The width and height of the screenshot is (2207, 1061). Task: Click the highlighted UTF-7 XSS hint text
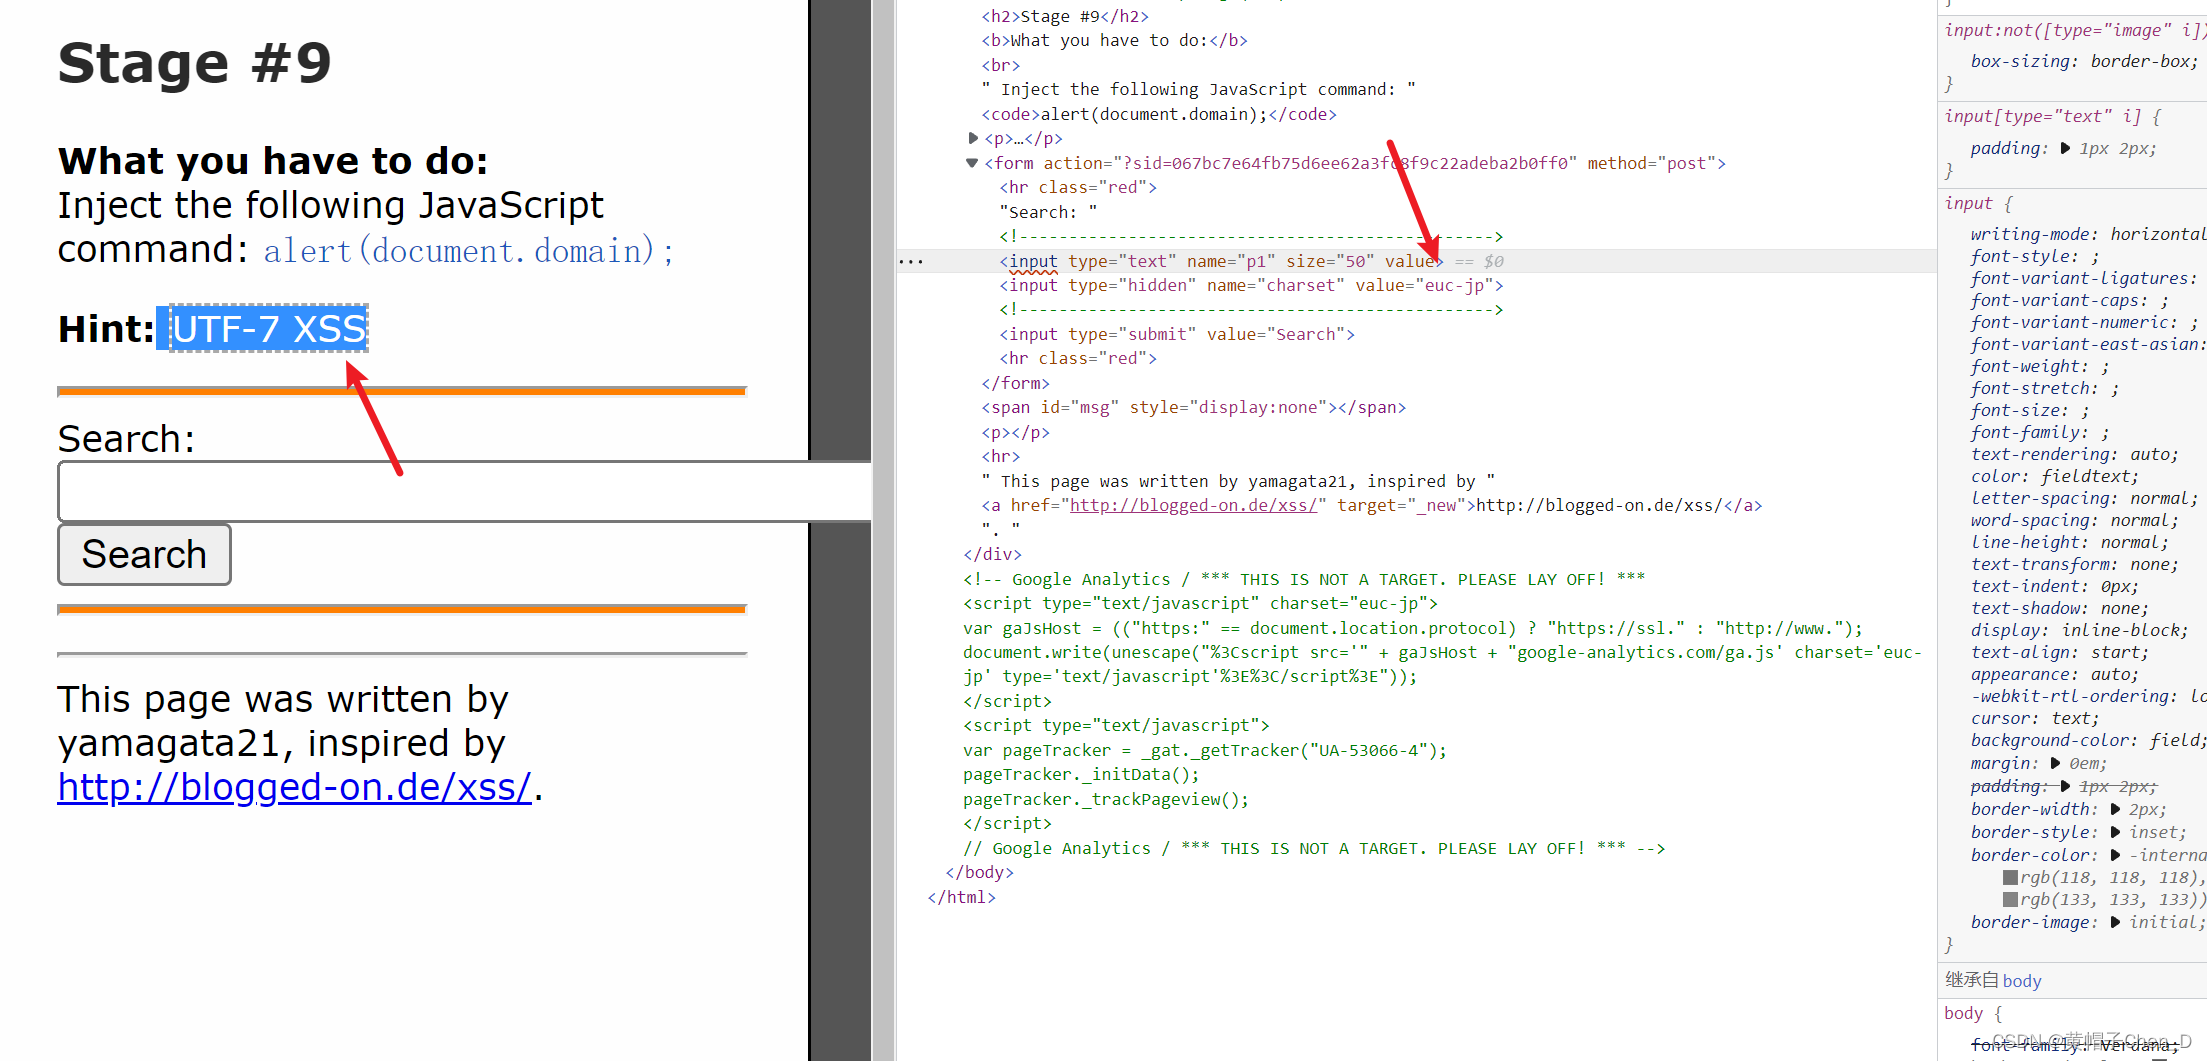[x=268, y=329]
